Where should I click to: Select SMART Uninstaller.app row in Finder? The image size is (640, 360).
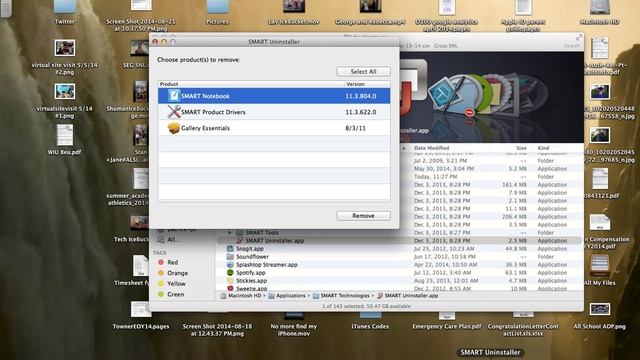click(x=398, y=240)
